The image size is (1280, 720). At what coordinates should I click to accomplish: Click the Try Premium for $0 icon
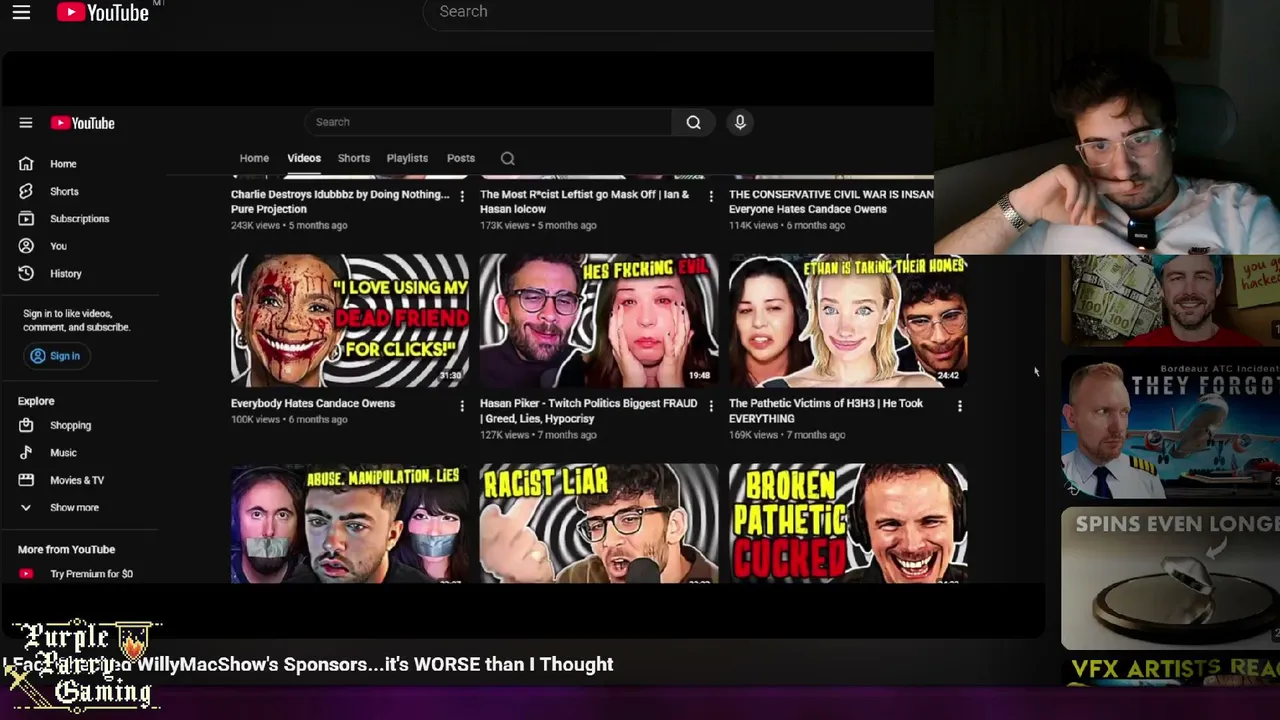tap(26, 574)
